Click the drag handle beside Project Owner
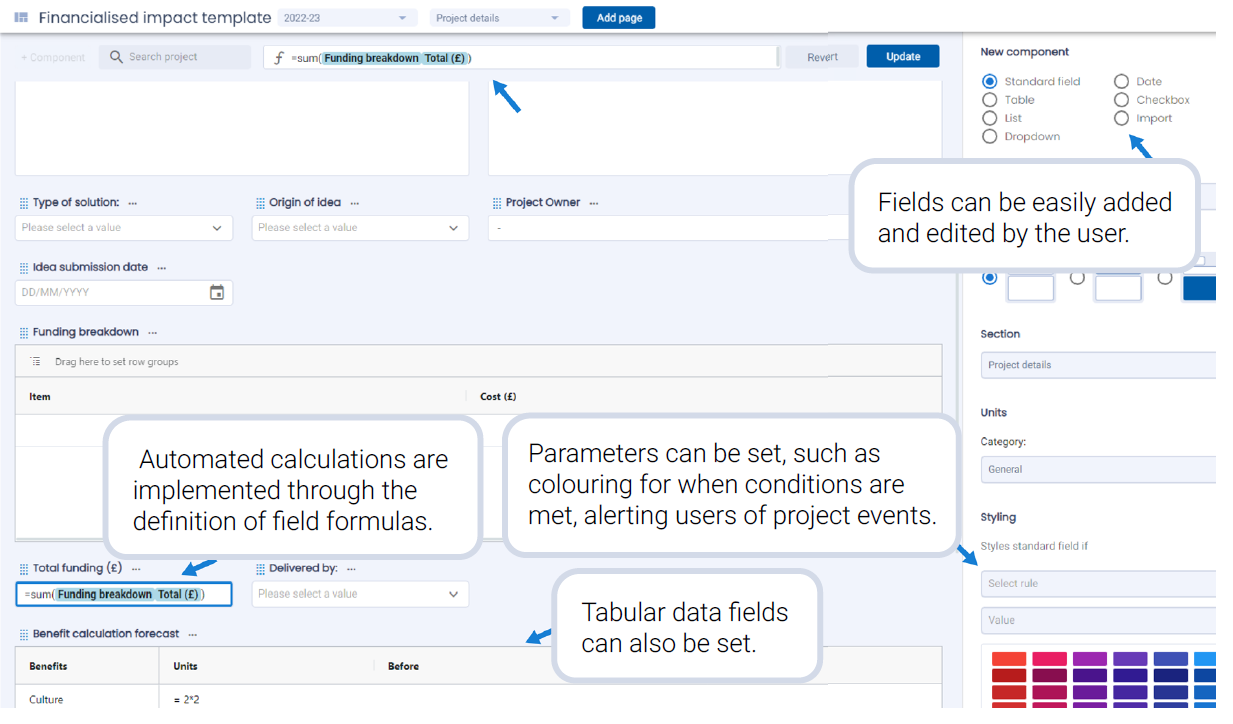Screen dimensions: 1233x724 pyautogui.click(x=497, y=203)
